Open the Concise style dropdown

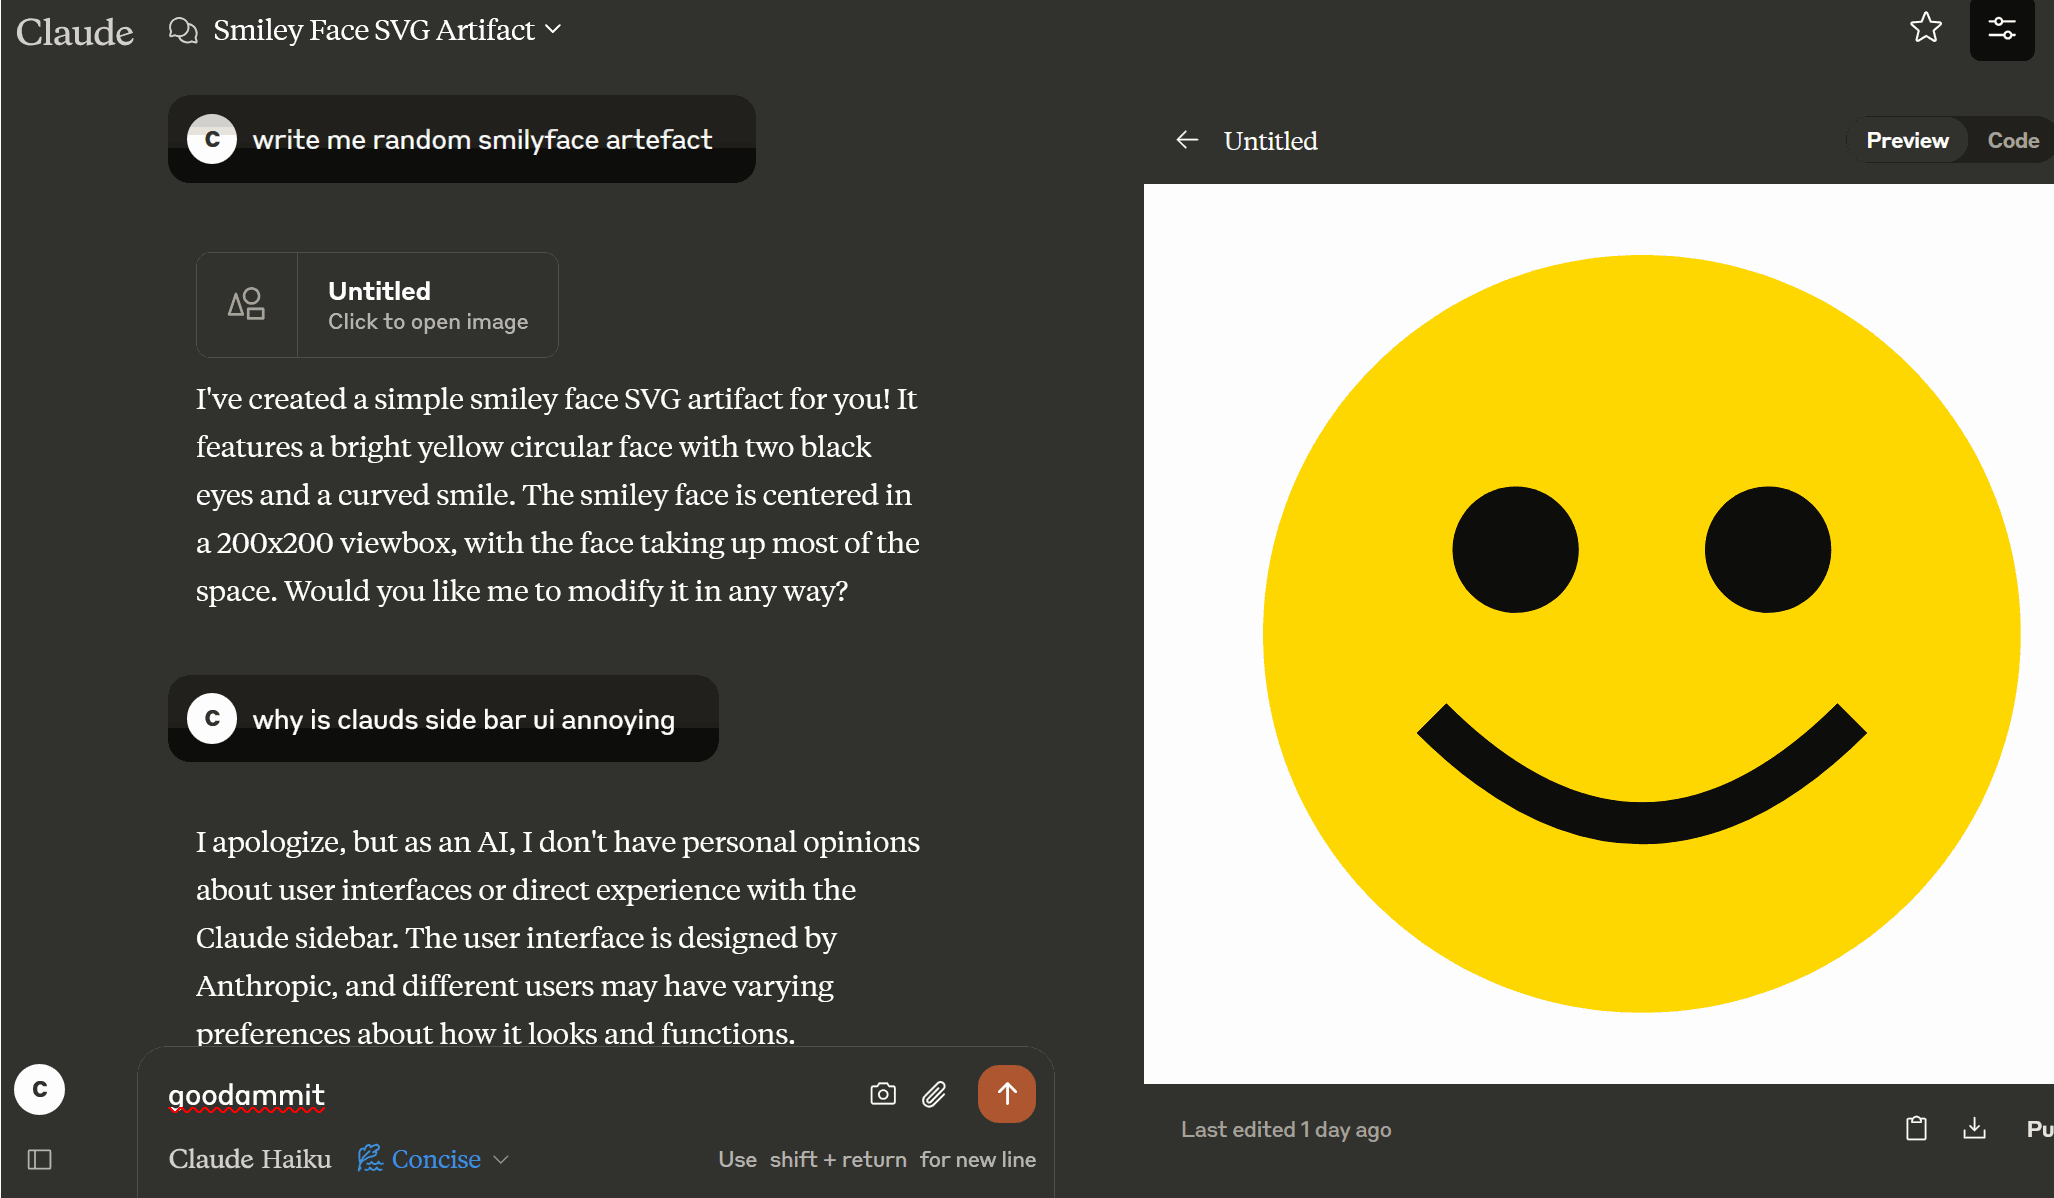click(434, 1159)
